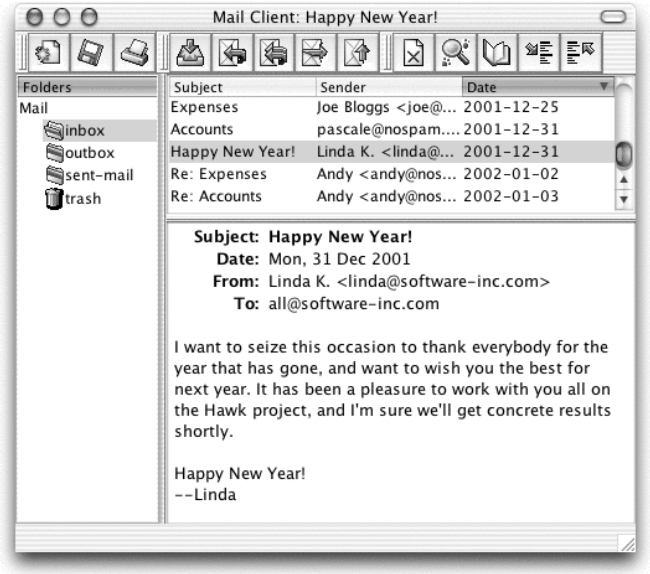The image size is (650, 574).
Task: Click the message list scrollbar down arrow
Action: click(625, 199)
